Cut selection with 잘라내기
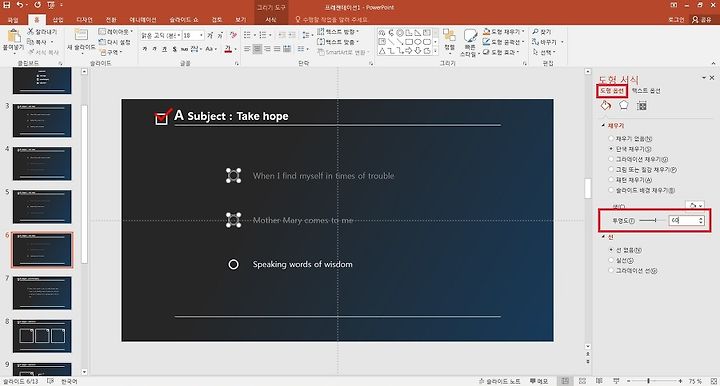The height and width of the screenshot is (386, 720). tap(42, 32)
